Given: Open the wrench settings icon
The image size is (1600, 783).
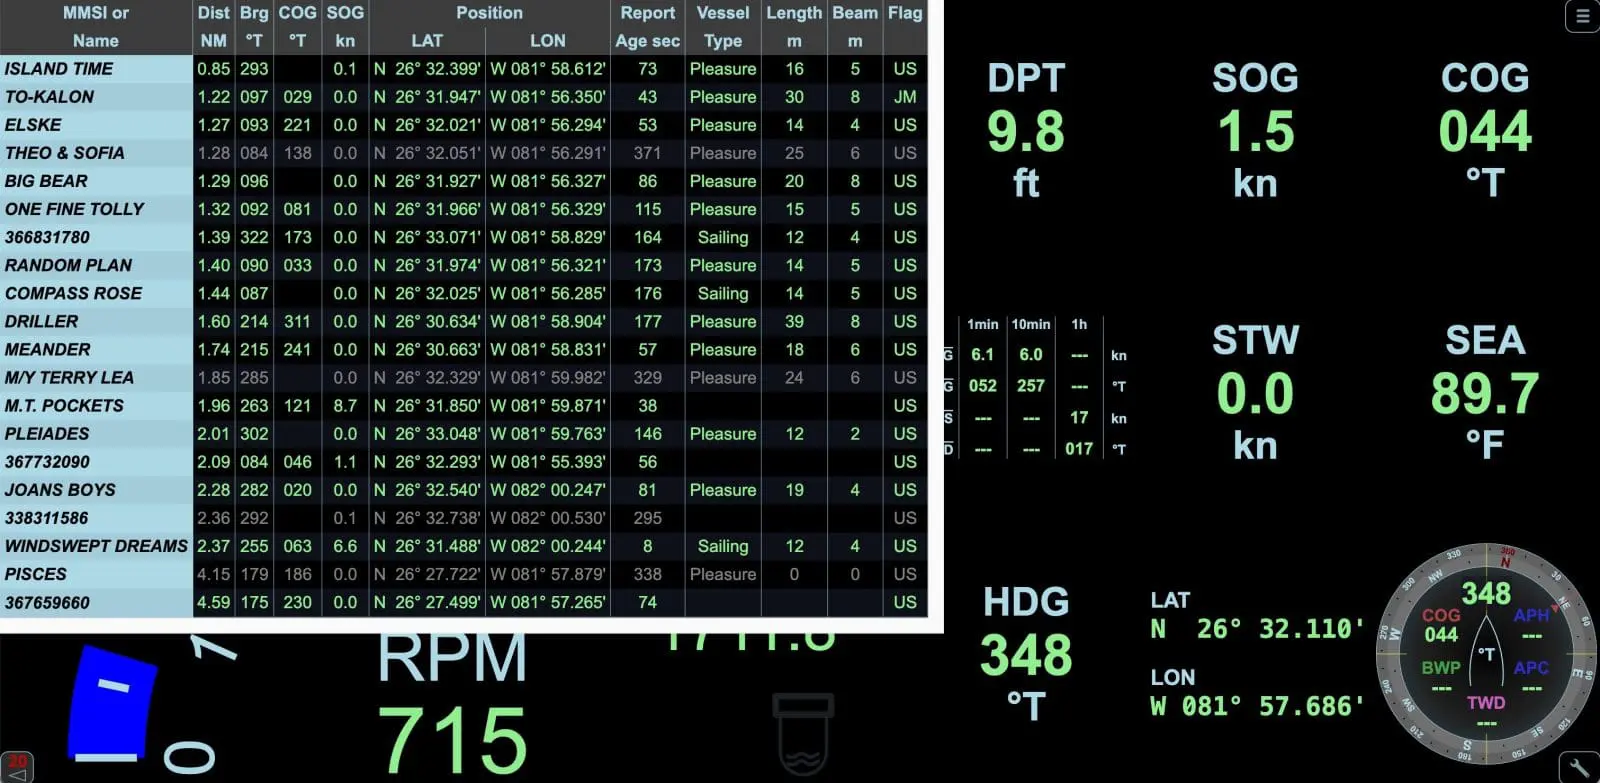Looking at the screenshot, I should tap(1580, 768).
